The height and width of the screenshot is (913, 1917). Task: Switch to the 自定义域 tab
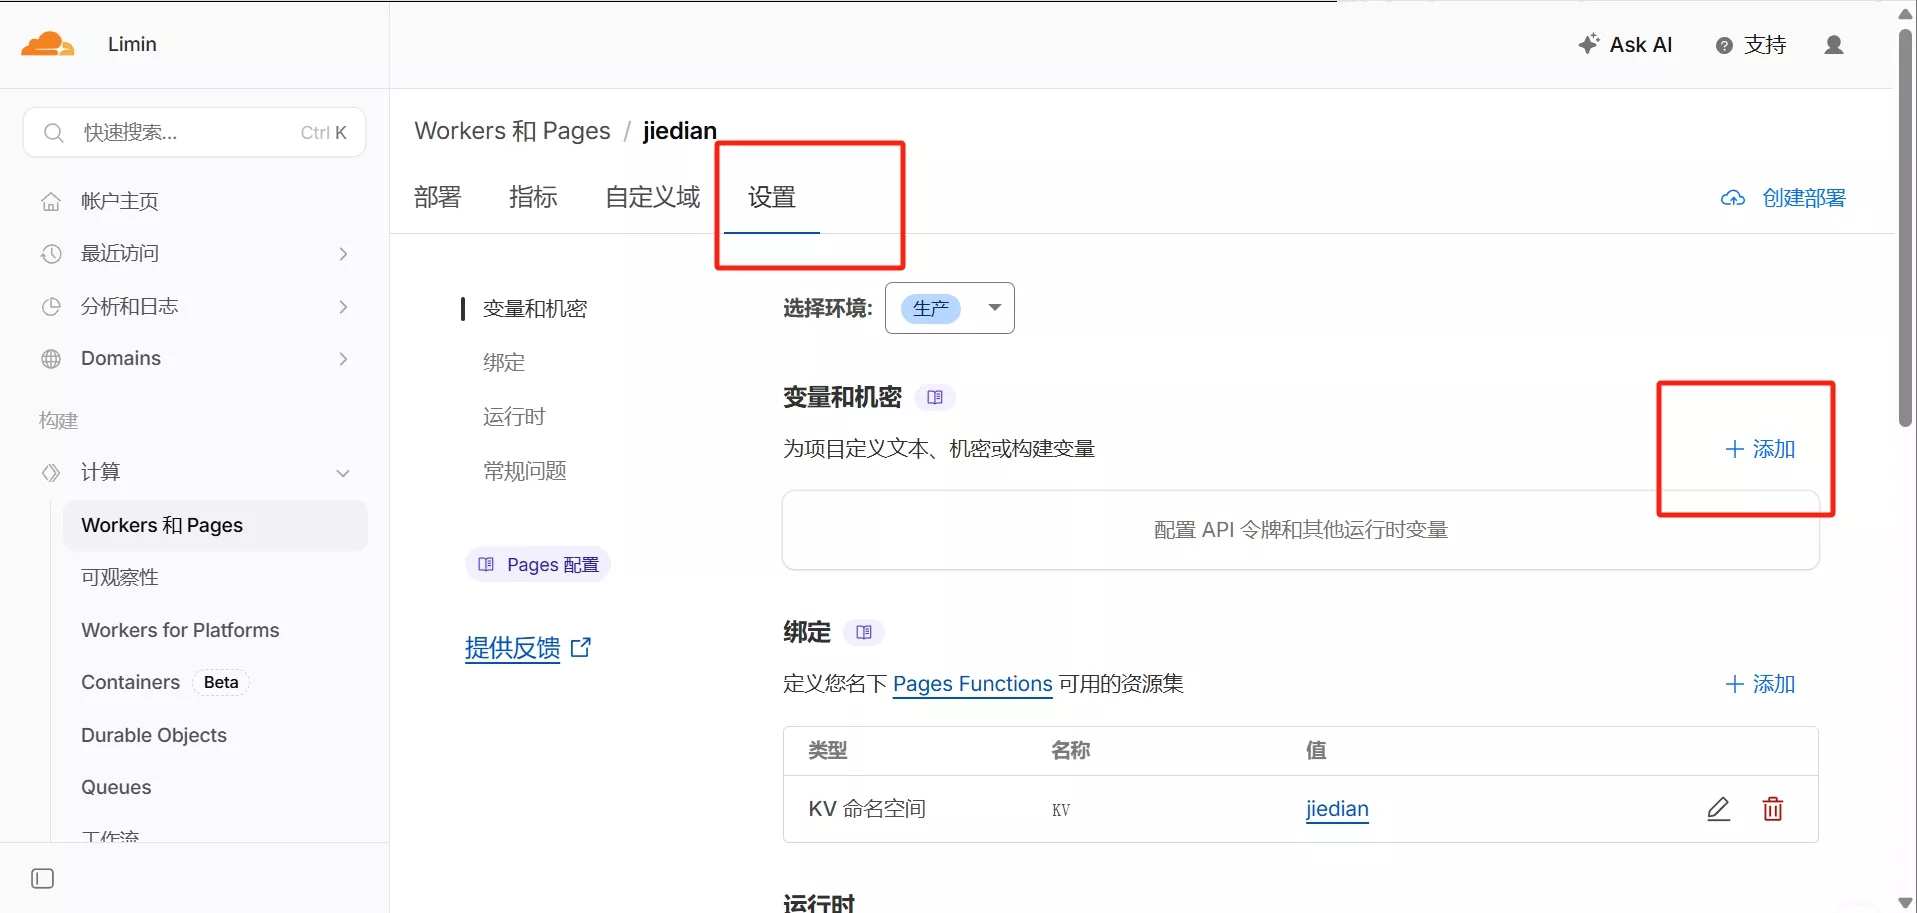click(x=653, y=197)
